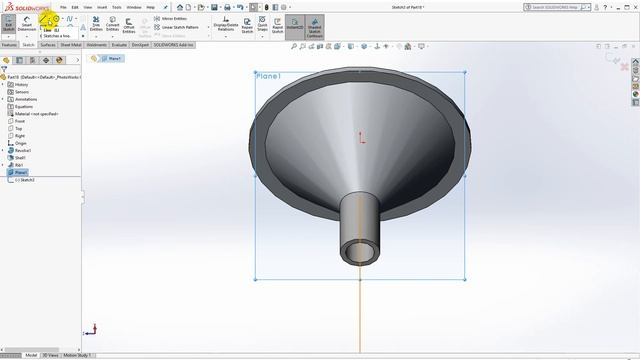
Task: Click the Home icon in quick access toolbar
Action: tap(180, 7)
